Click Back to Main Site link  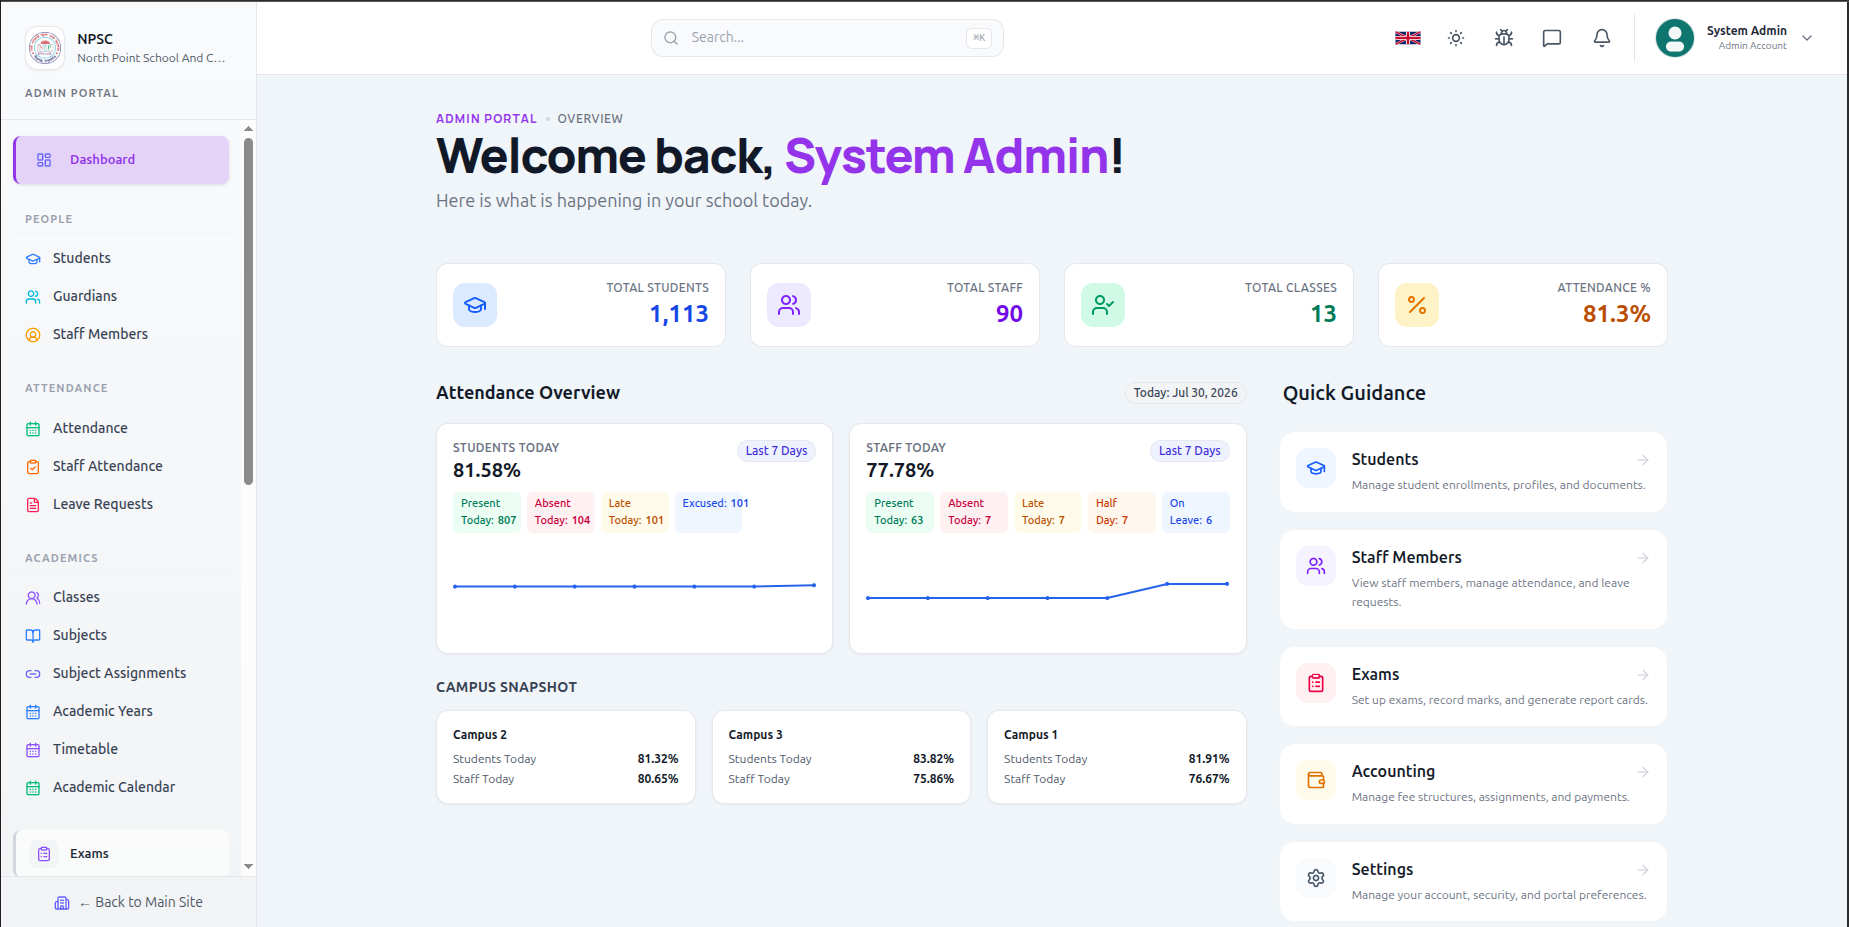(129, 902)
